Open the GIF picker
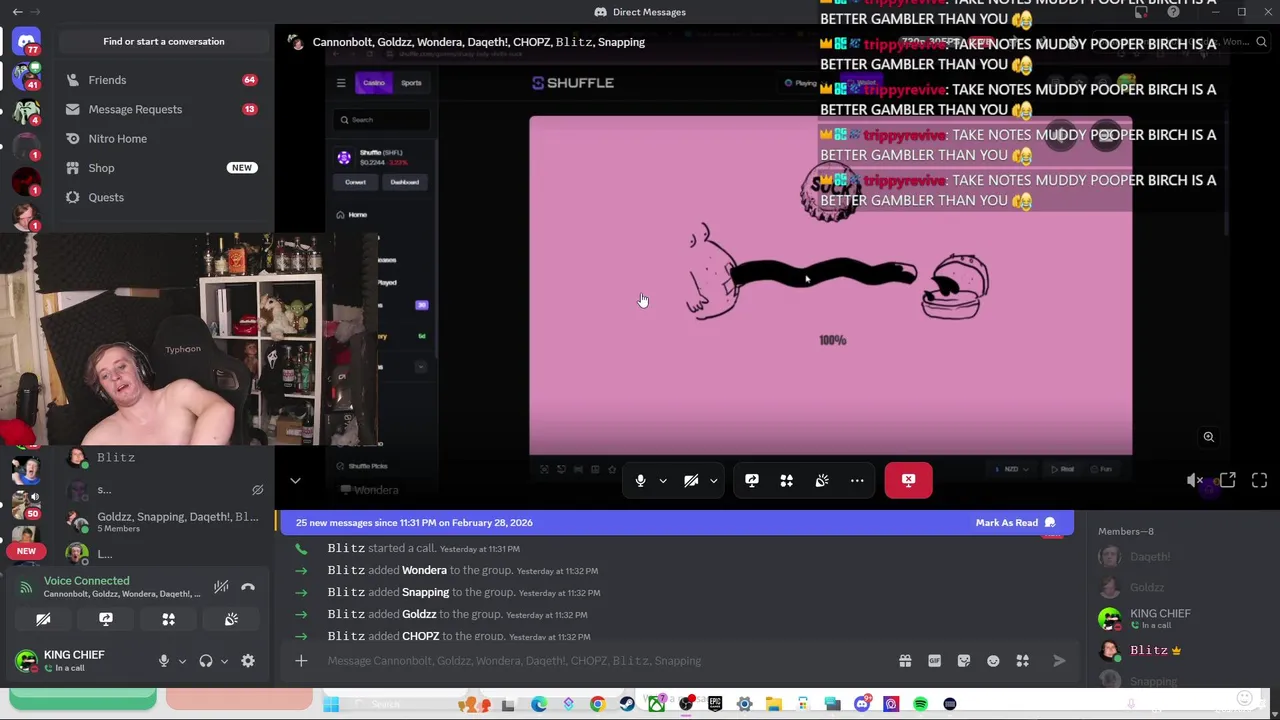Image resolution: width=1280 pixels, height=720 pixels. tap(934, 661)
